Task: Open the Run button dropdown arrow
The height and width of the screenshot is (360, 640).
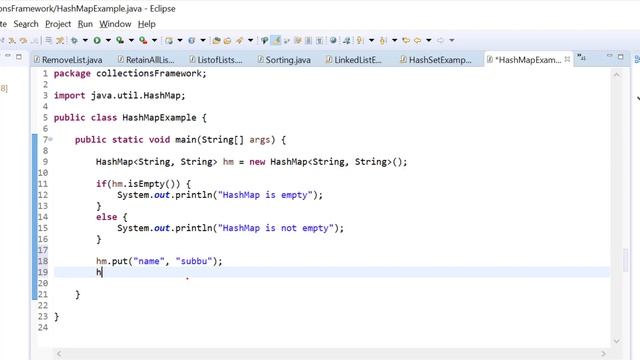Action: 108,40
